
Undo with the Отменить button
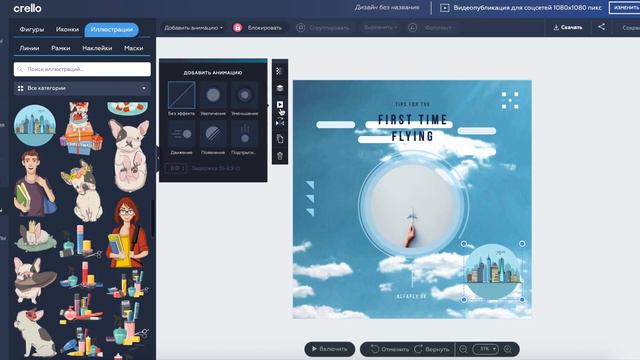pyautogui.click(x=390, y=349)
